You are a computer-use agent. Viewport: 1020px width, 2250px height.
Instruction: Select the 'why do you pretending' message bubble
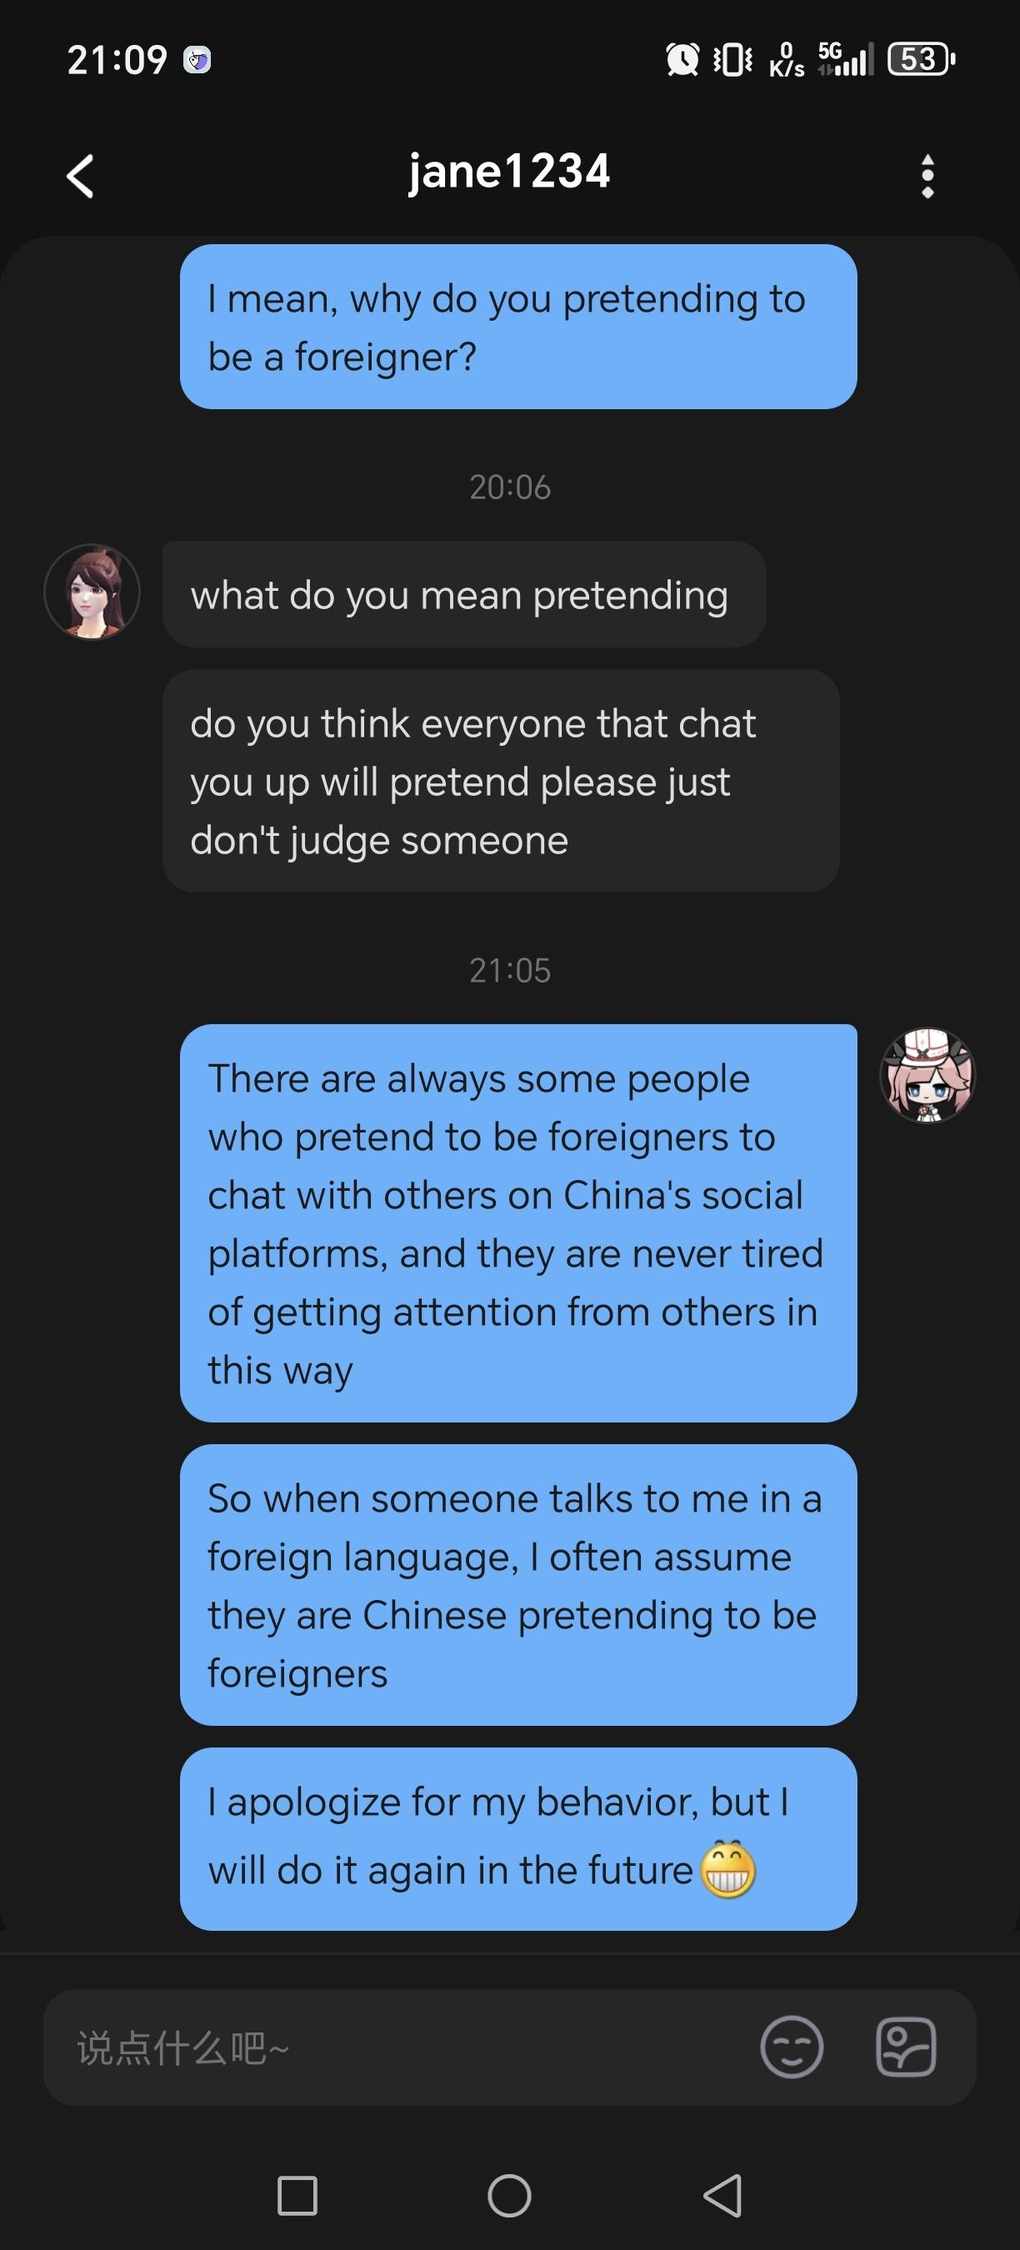click(518, 326)
